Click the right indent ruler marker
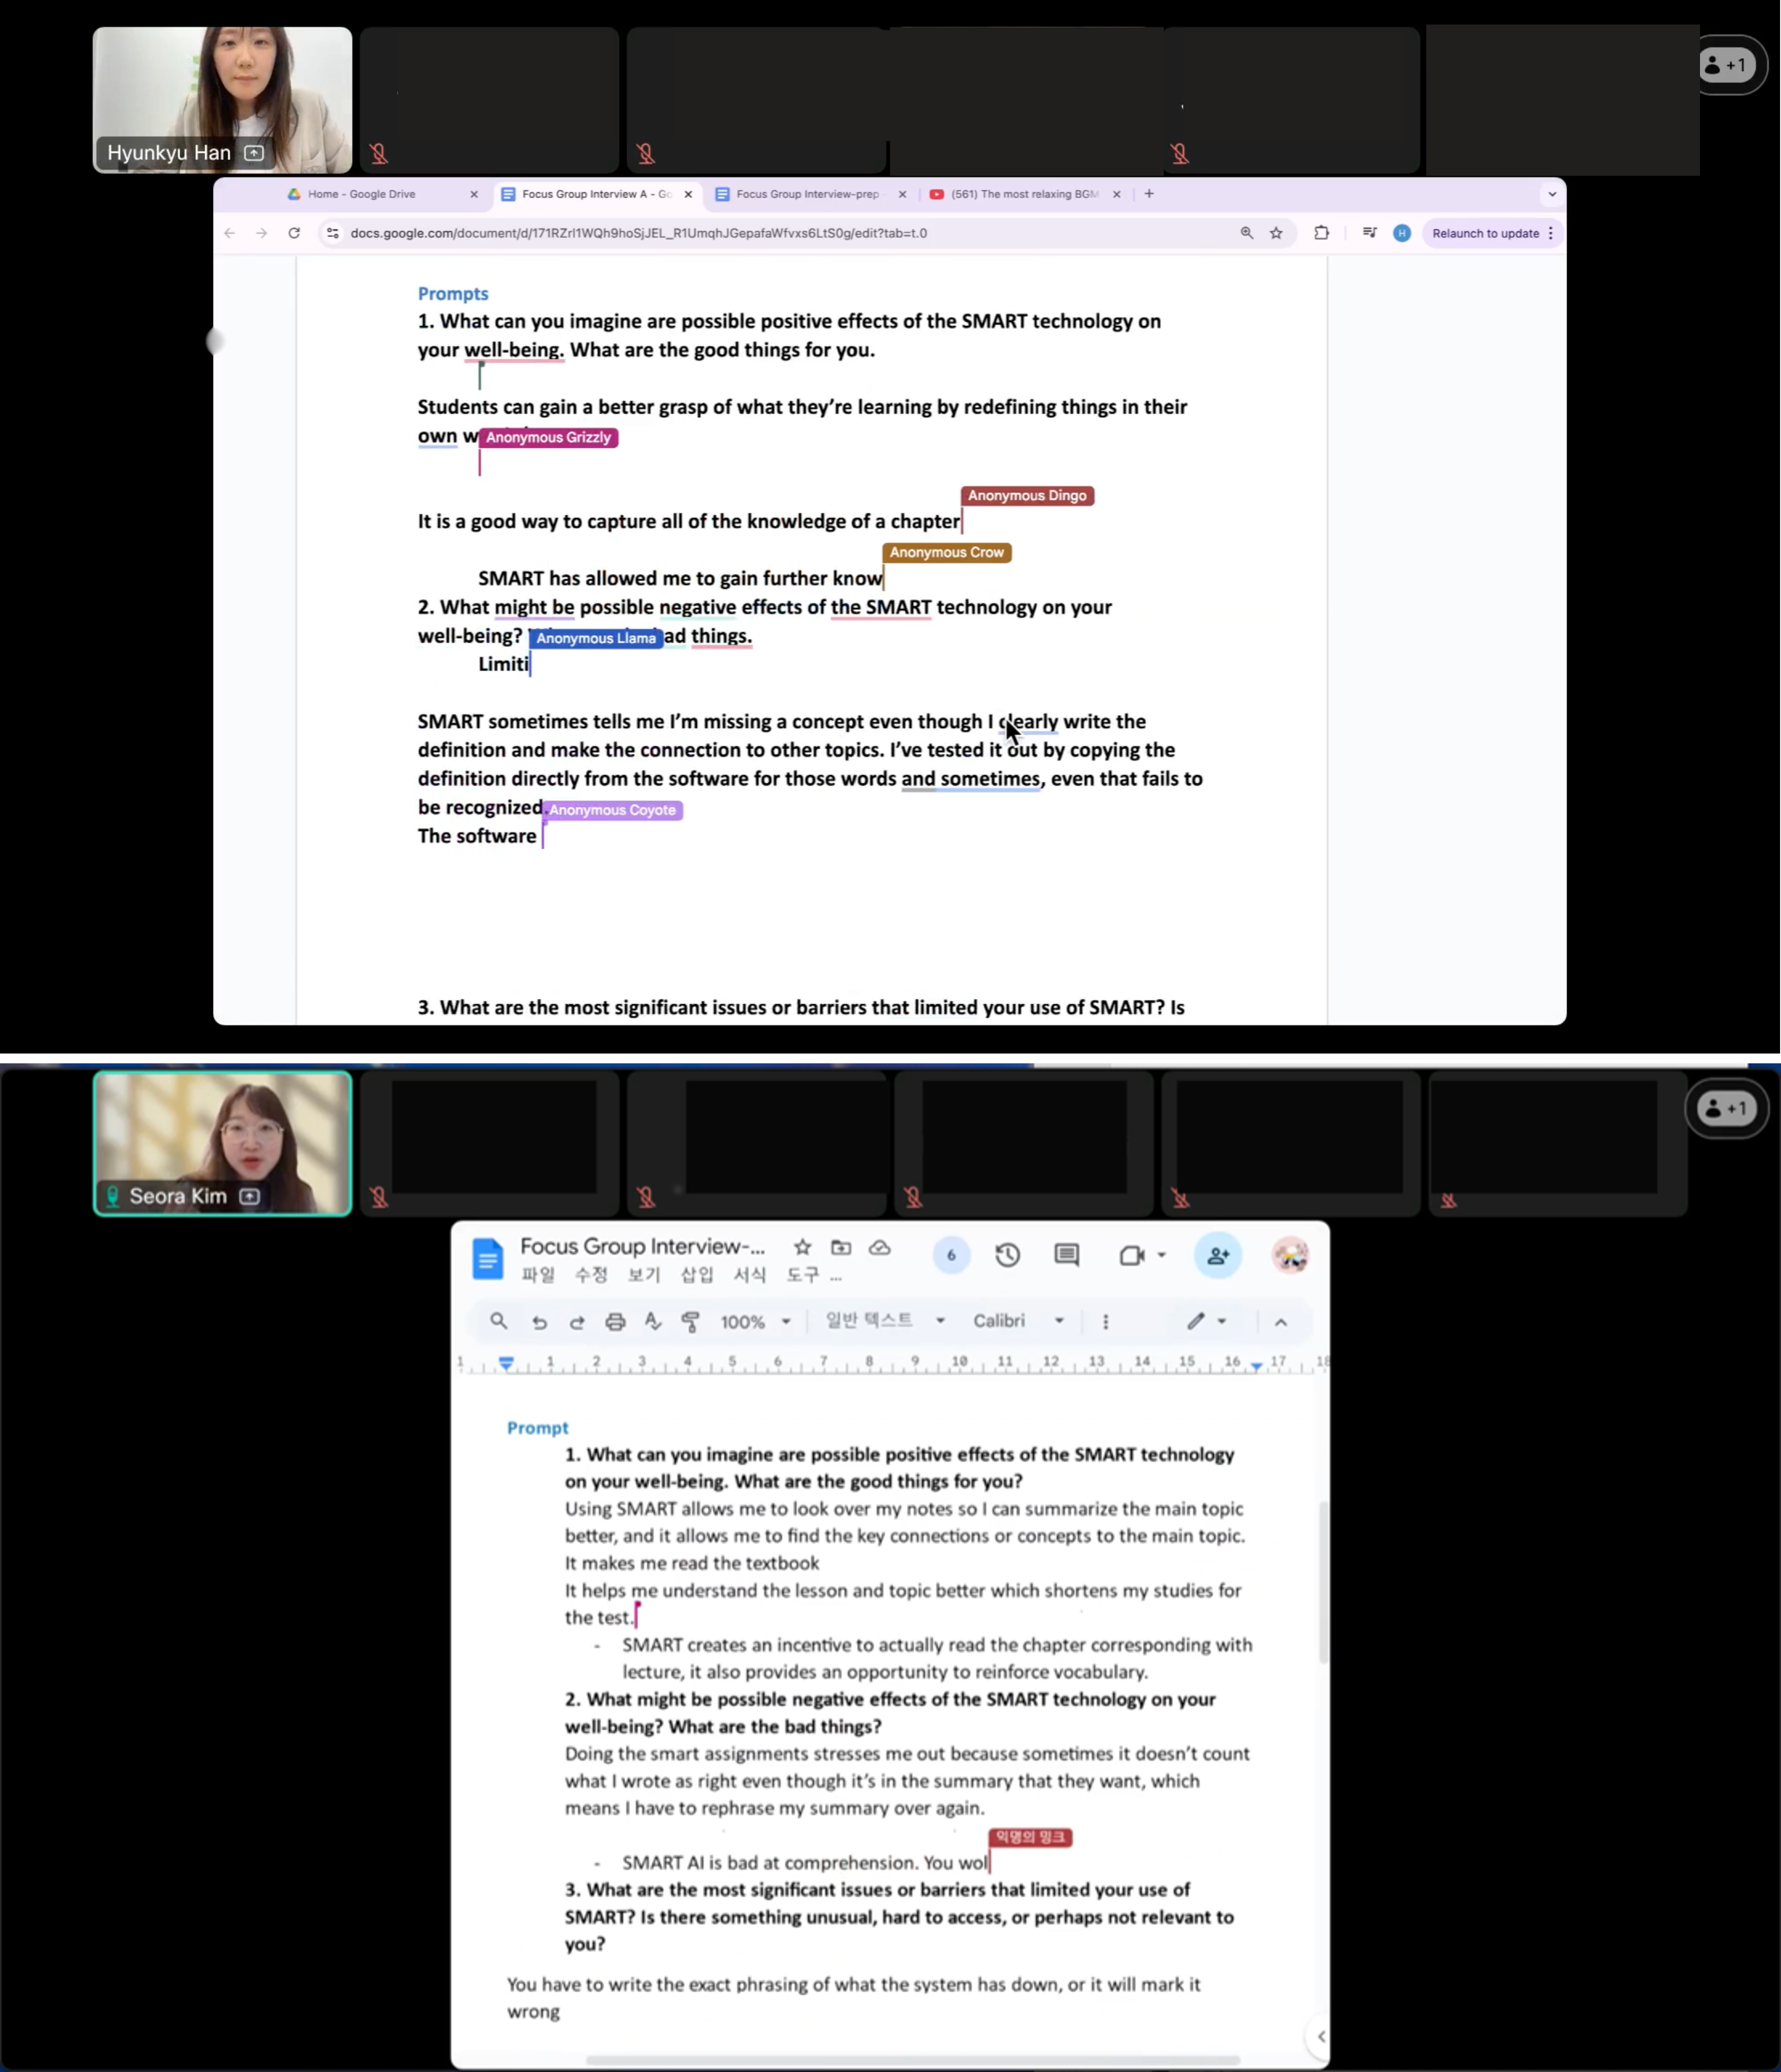Image resolution: width=1781 pixels, height=2072 pixels. pos(1256,1365)
